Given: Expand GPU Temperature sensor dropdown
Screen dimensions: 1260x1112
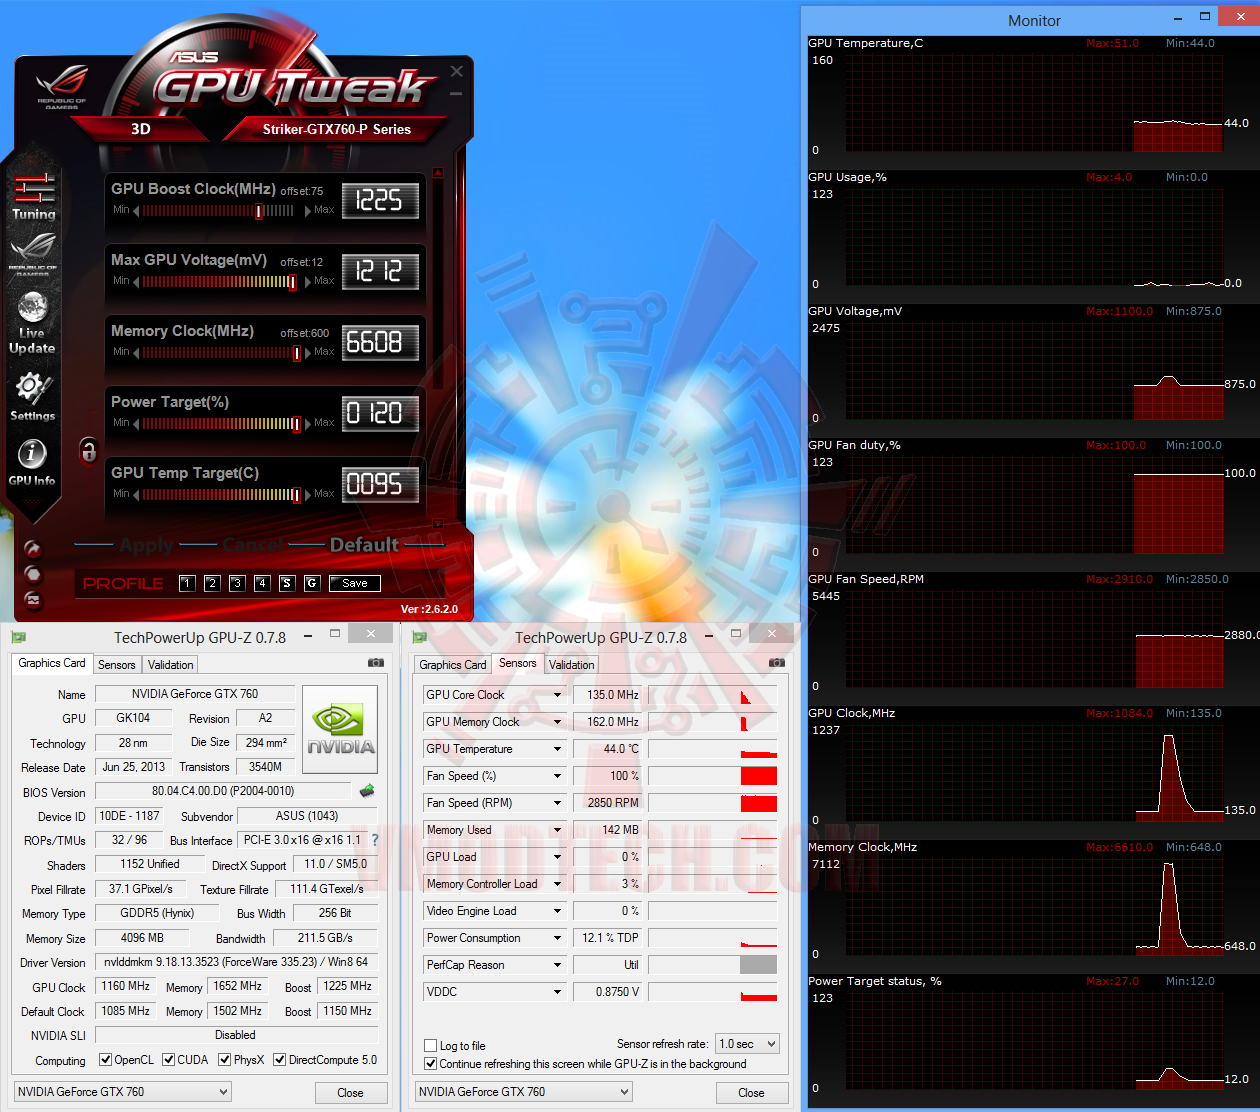Looking at the screenshot, I should [558, 749].
